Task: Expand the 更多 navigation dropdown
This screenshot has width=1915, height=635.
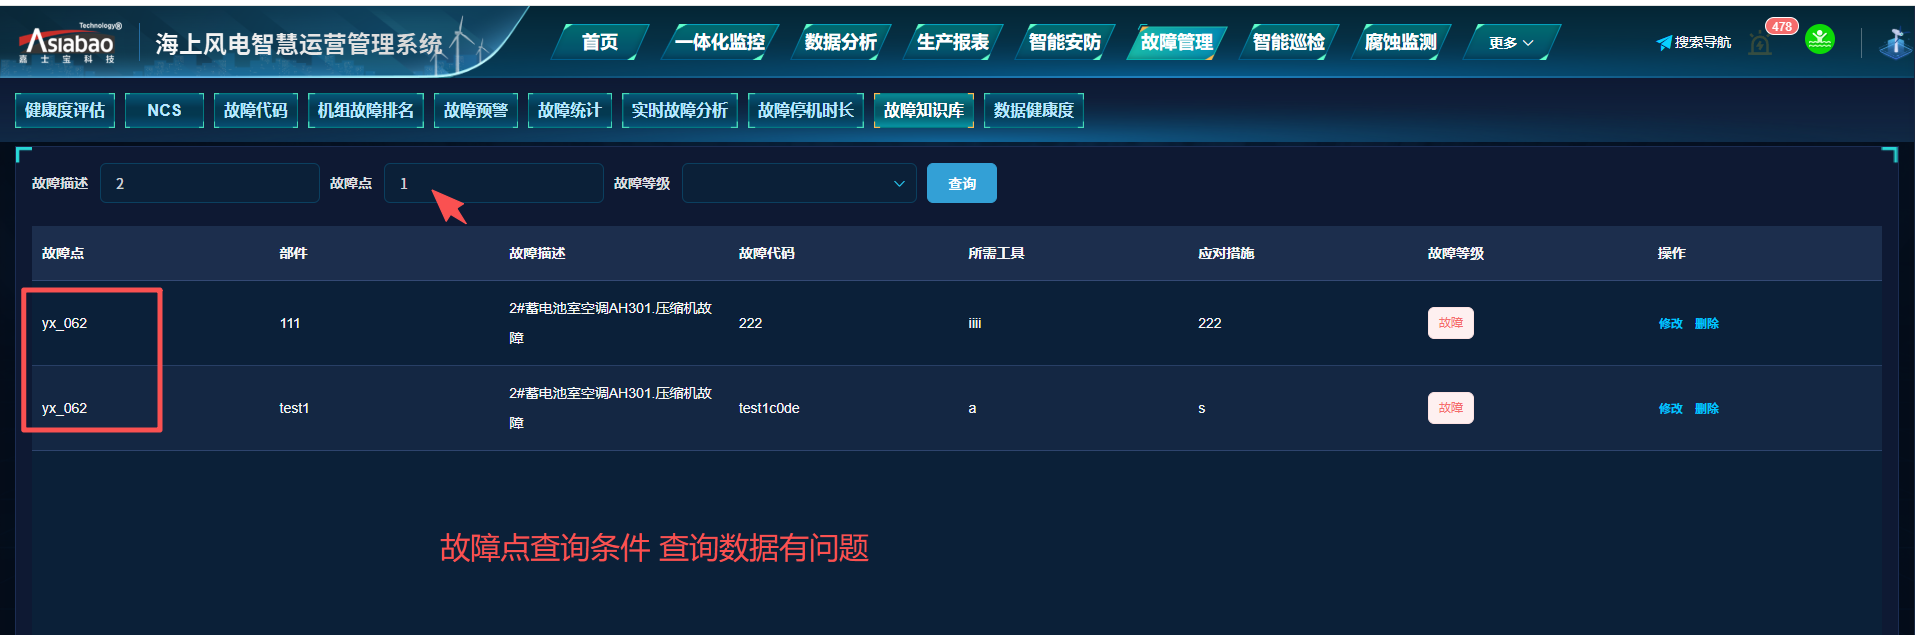Action: tap(1510, 43)
